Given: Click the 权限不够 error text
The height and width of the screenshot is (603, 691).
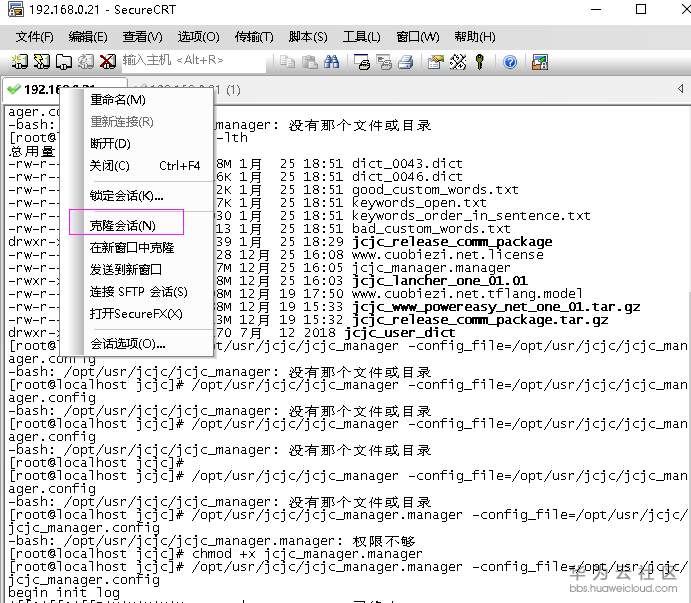Looking at the screenshot, I should pyautogui.click(x=383, y=541).
